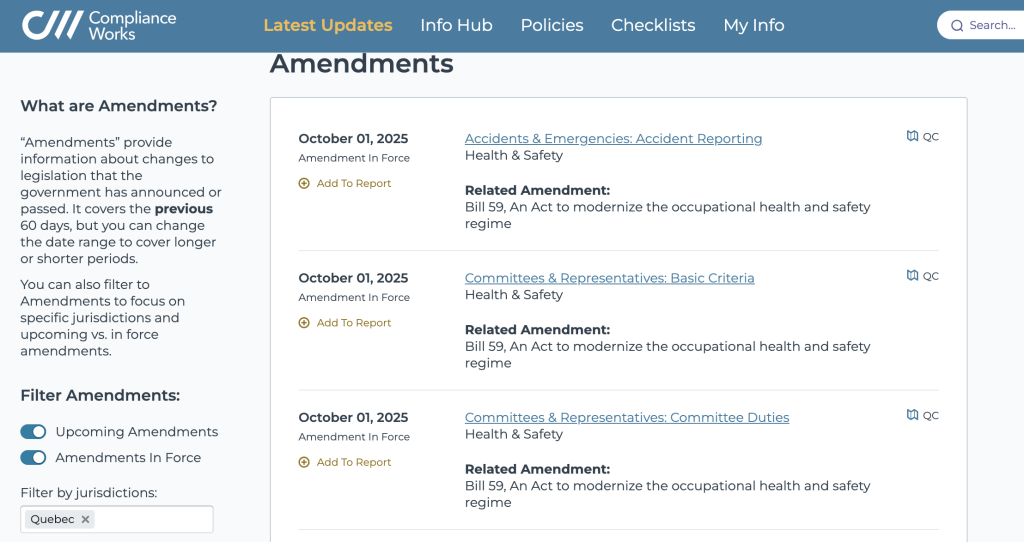Click plus icon for Basic Criteria Add To Report

[x=304, y=323]
